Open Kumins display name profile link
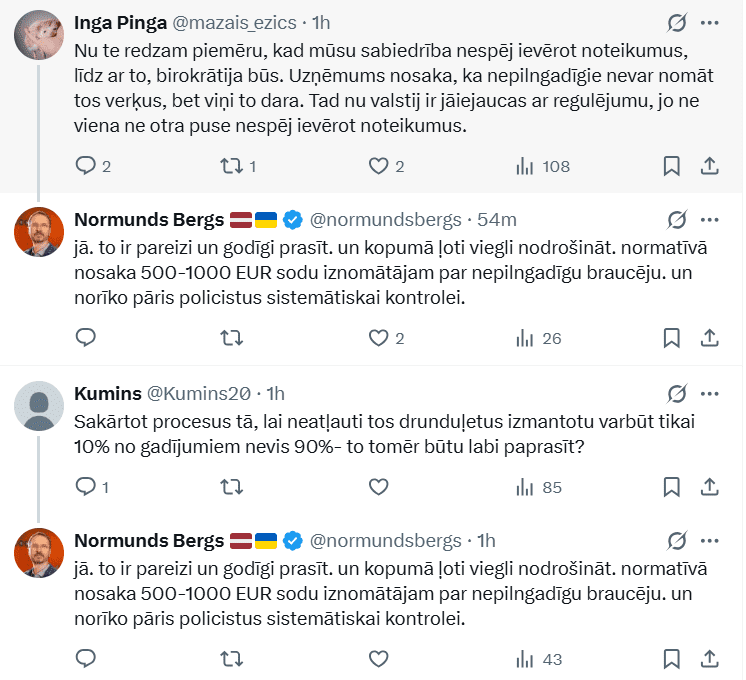The height and width of the screenshot is (680, 746). [107, 393]
